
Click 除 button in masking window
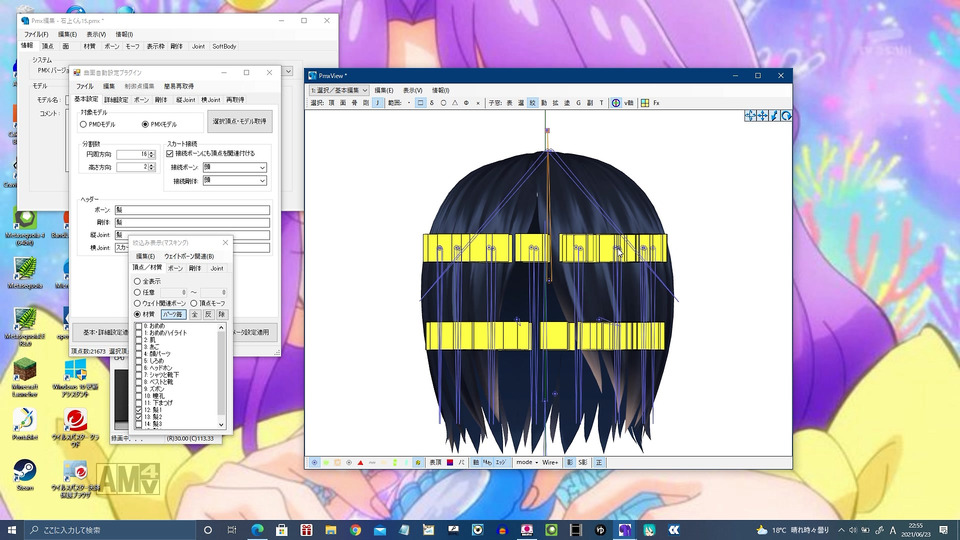222,314
